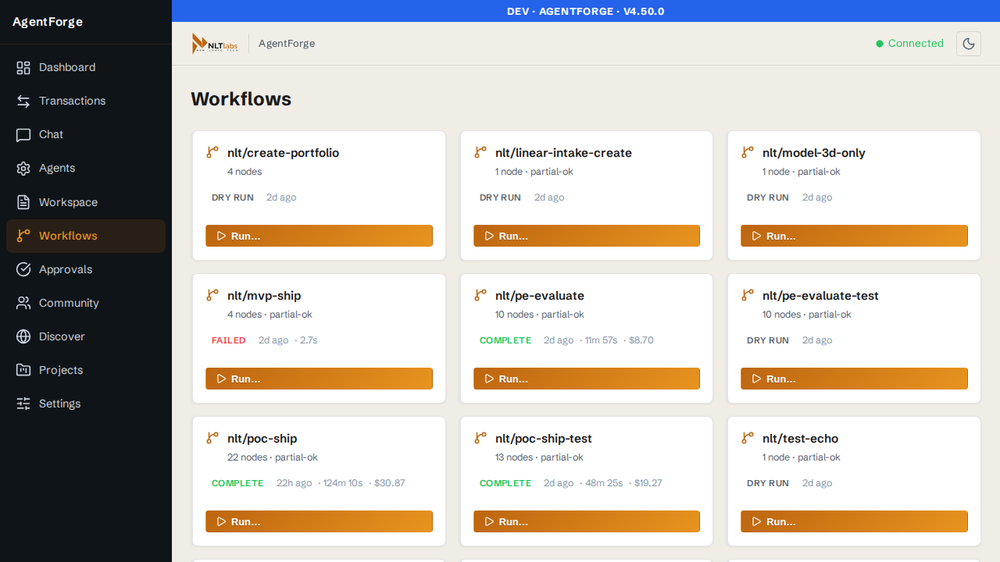This screenshot has width=1000, height=562.
Task: Click the nlt/poc-ship title
Action: (x=262, y=439)
